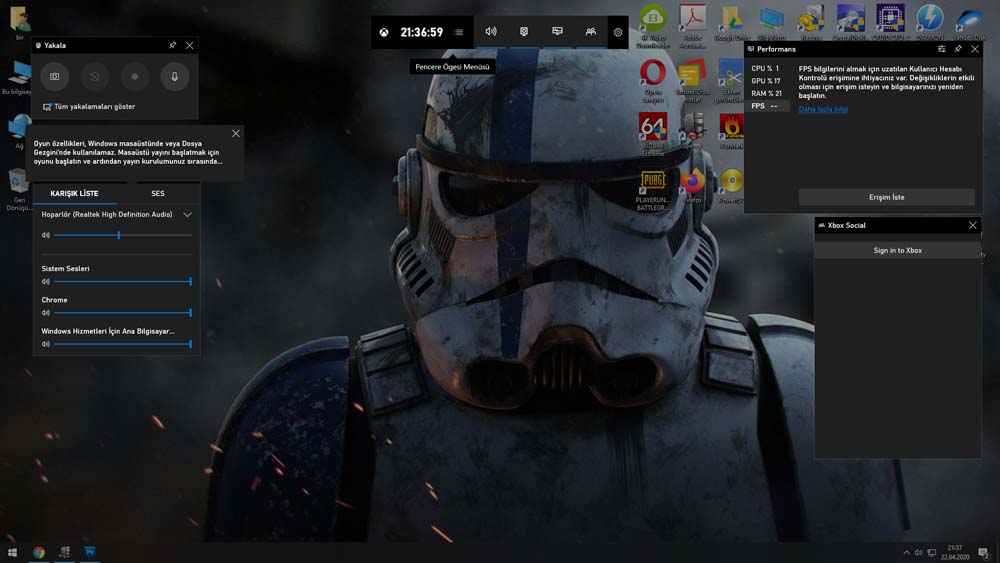1000x563 pixels.
Task: Mute the Chrome audio speaker icon
Action: coord(46,313)
